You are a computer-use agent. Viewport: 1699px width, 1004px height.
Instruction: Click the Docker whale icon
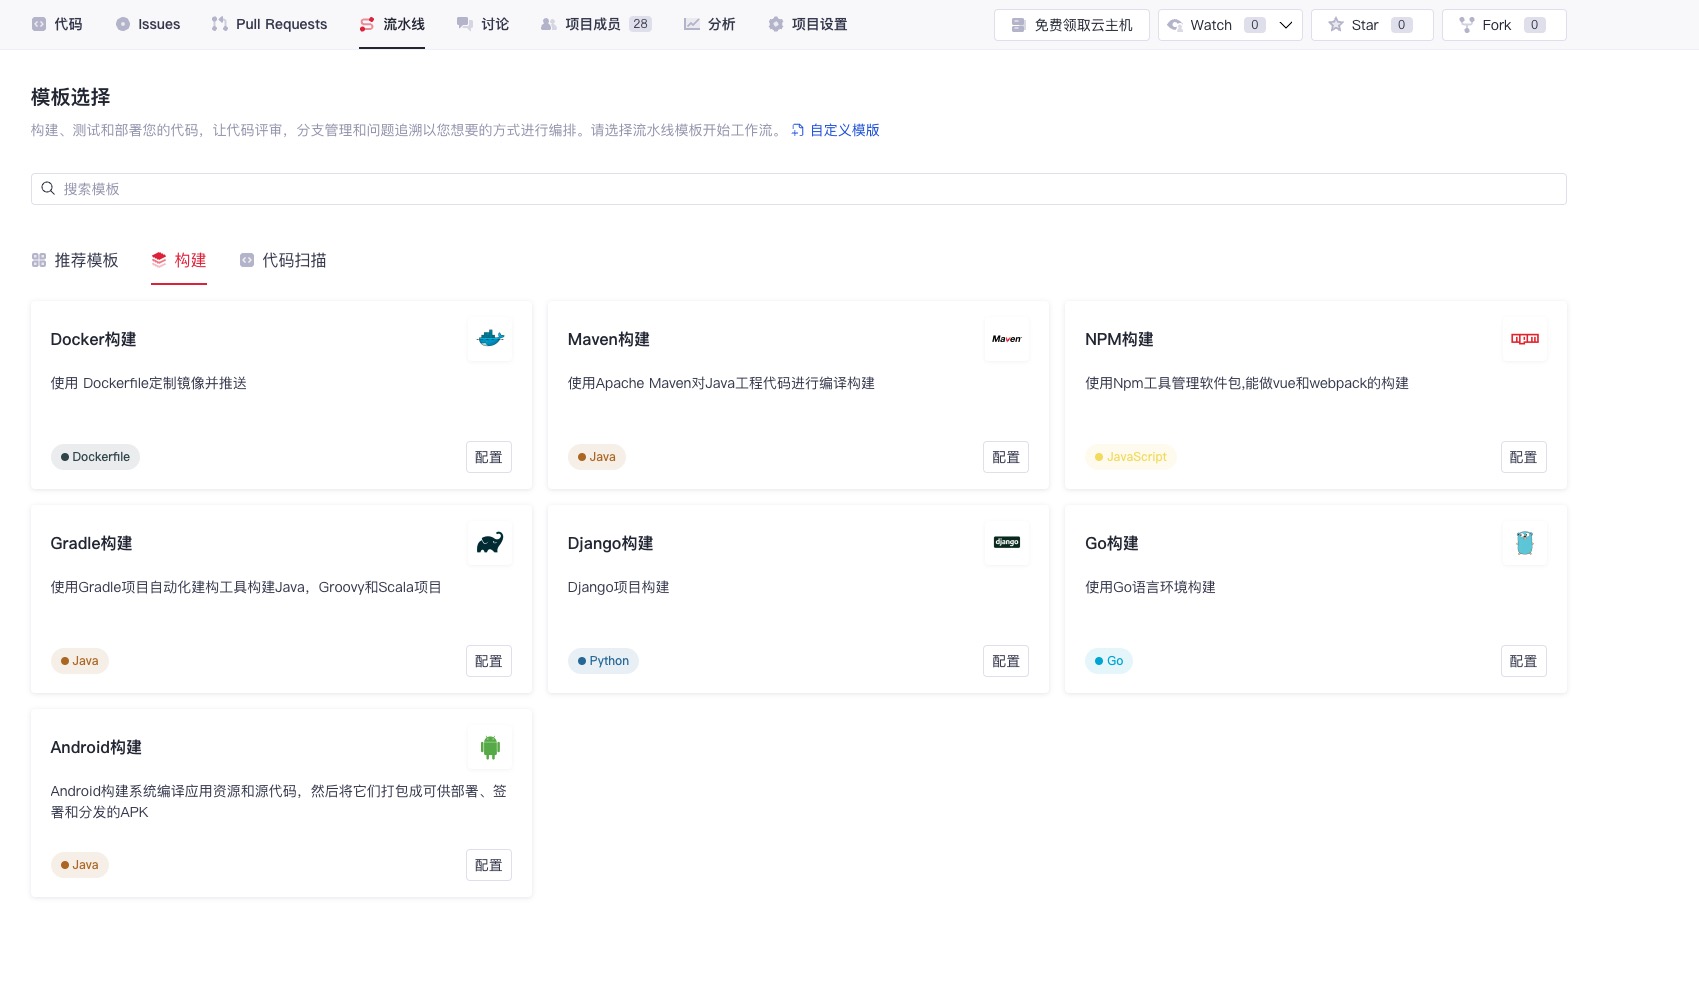point(490,339)
